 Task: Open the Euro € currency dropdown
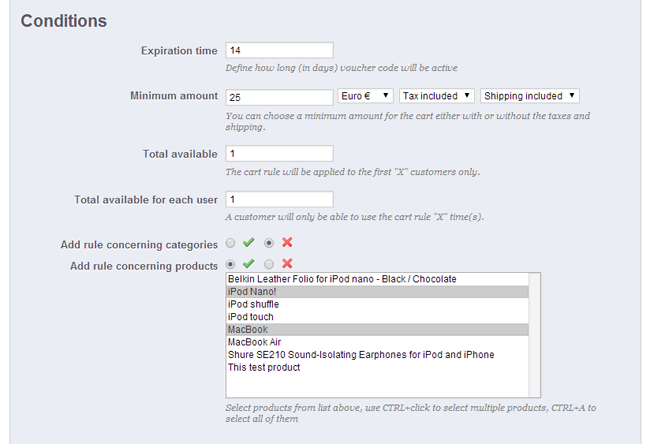point(365,96)
